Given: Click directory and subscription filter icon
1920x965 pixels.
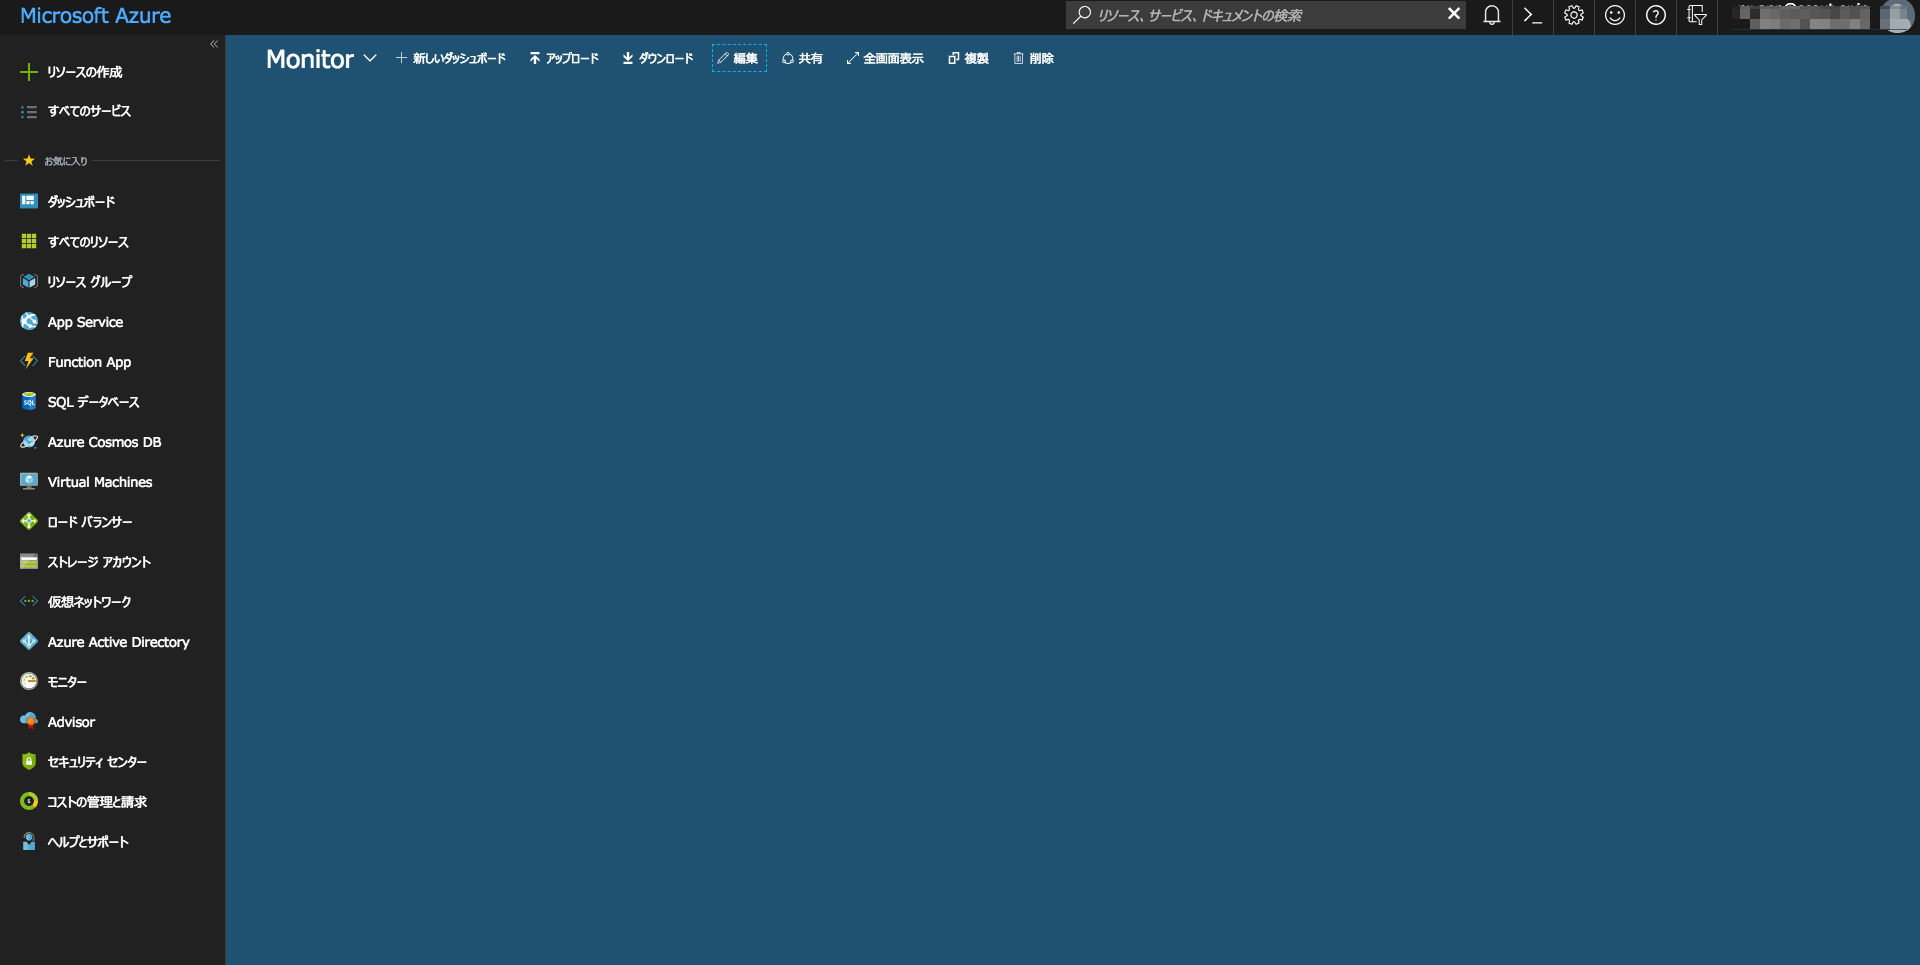Looking at the screenshot, I should coord(1697,15).
